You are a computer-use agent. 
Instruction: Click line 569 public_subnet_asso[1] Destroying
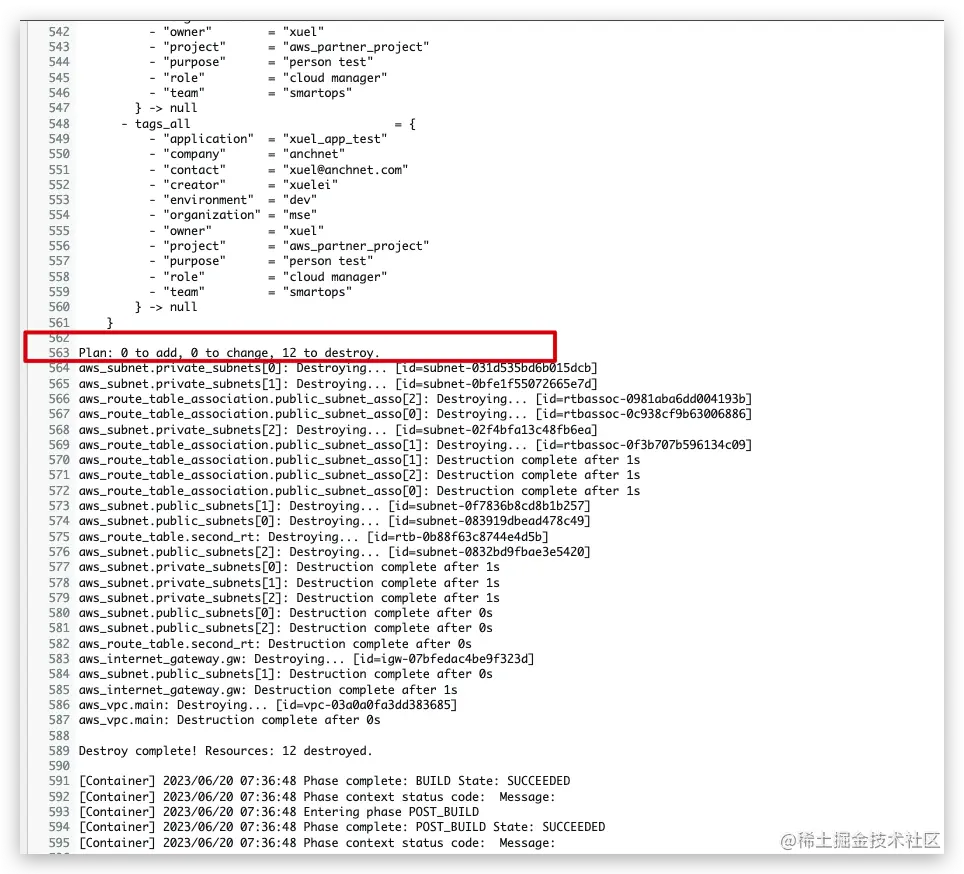point(415,445)
